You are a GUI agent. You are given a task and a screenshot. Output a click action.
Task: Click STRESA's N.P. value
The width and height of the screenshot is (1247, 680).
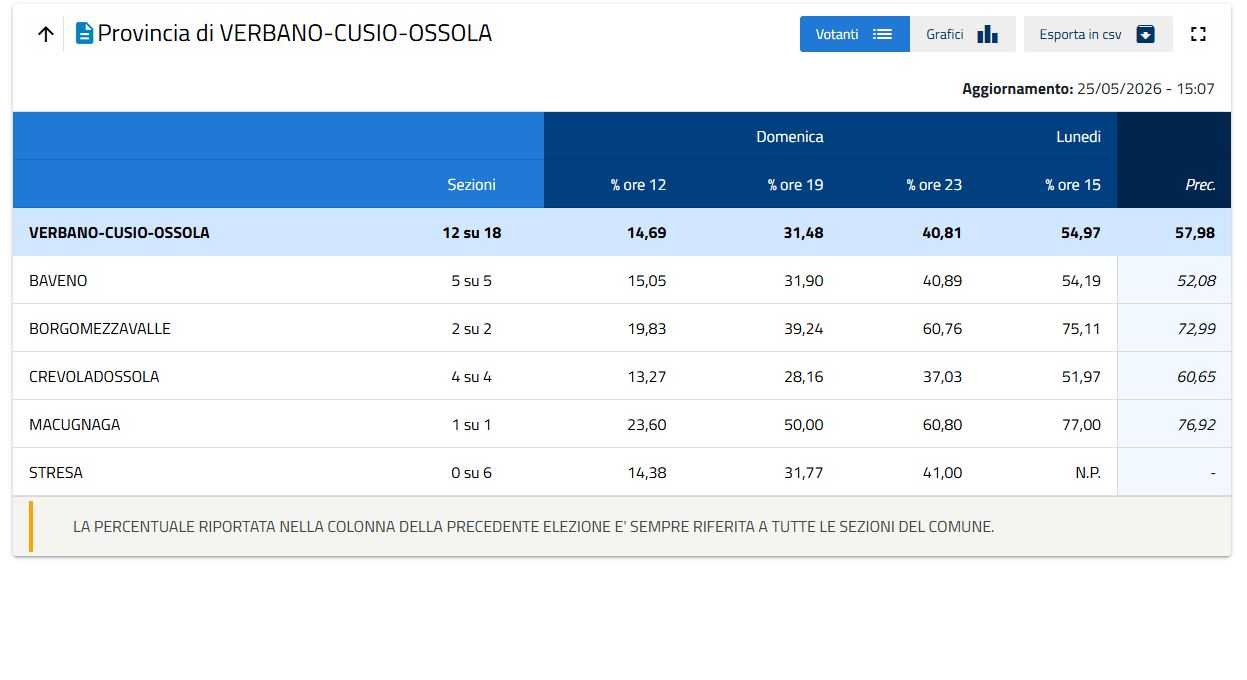pyautogui.click(x=1088, y=473)
